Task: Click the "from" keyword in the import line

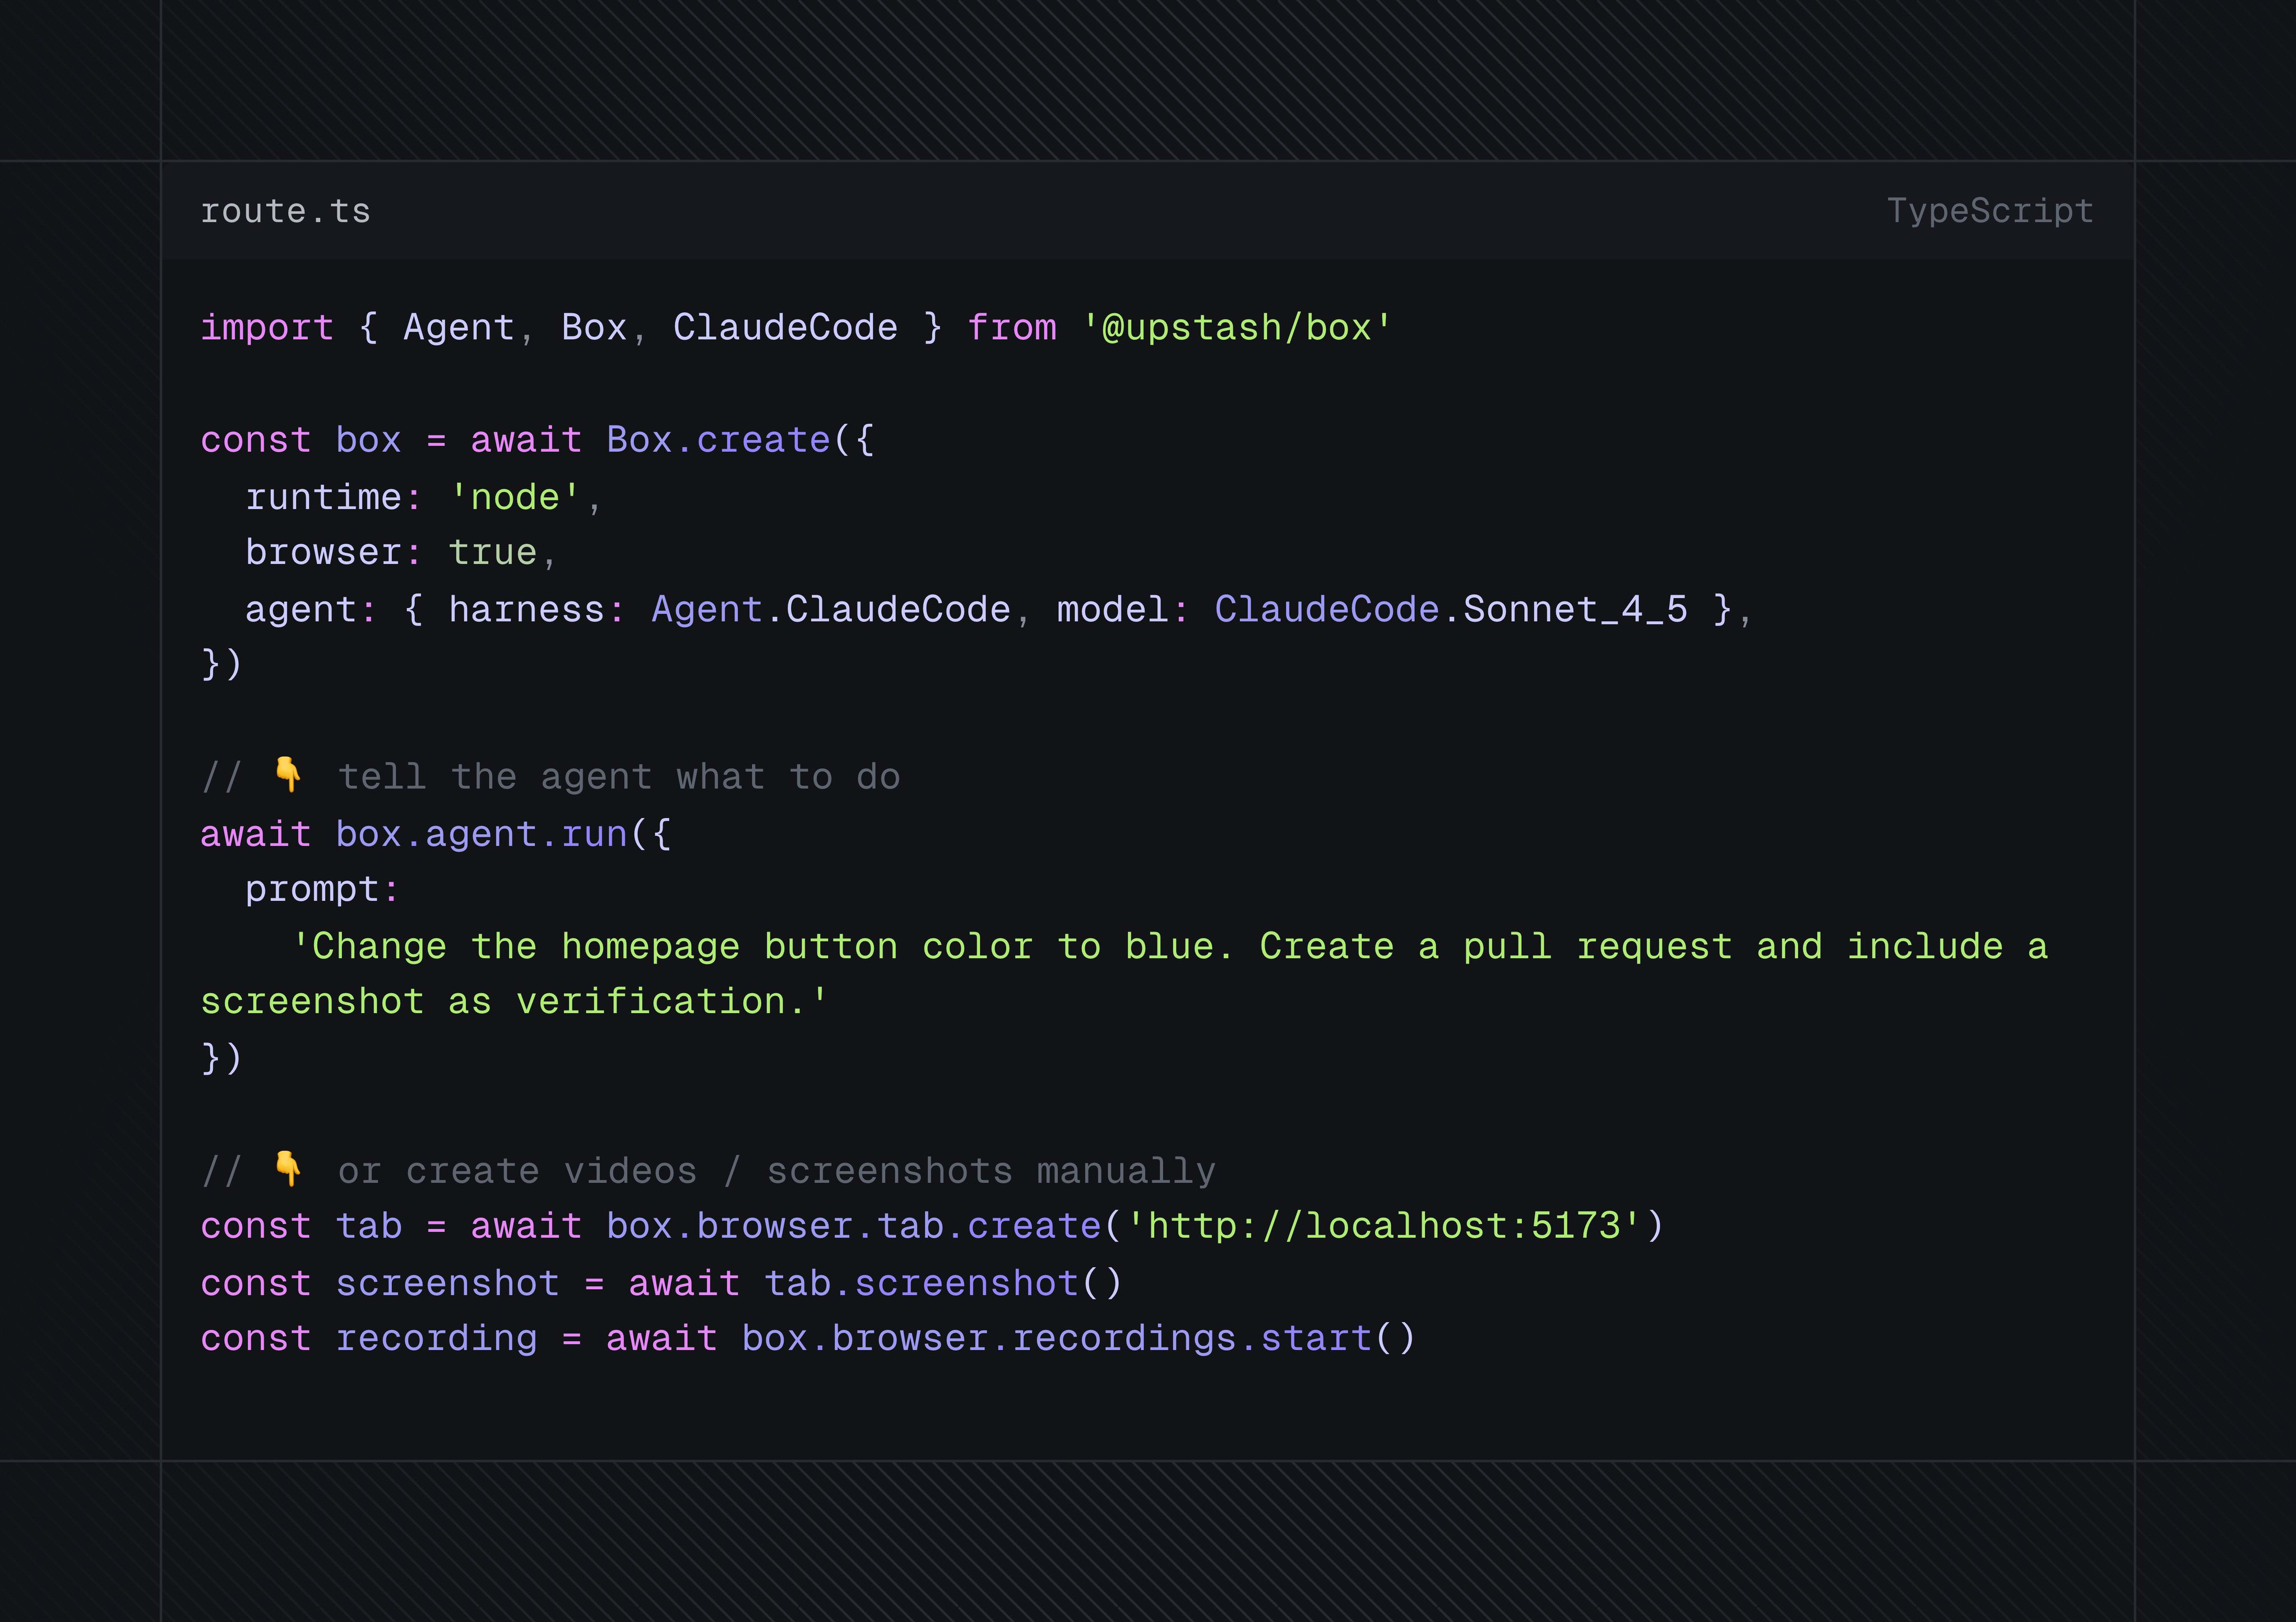Action: pyautogui.click(x=1012, y=328)
